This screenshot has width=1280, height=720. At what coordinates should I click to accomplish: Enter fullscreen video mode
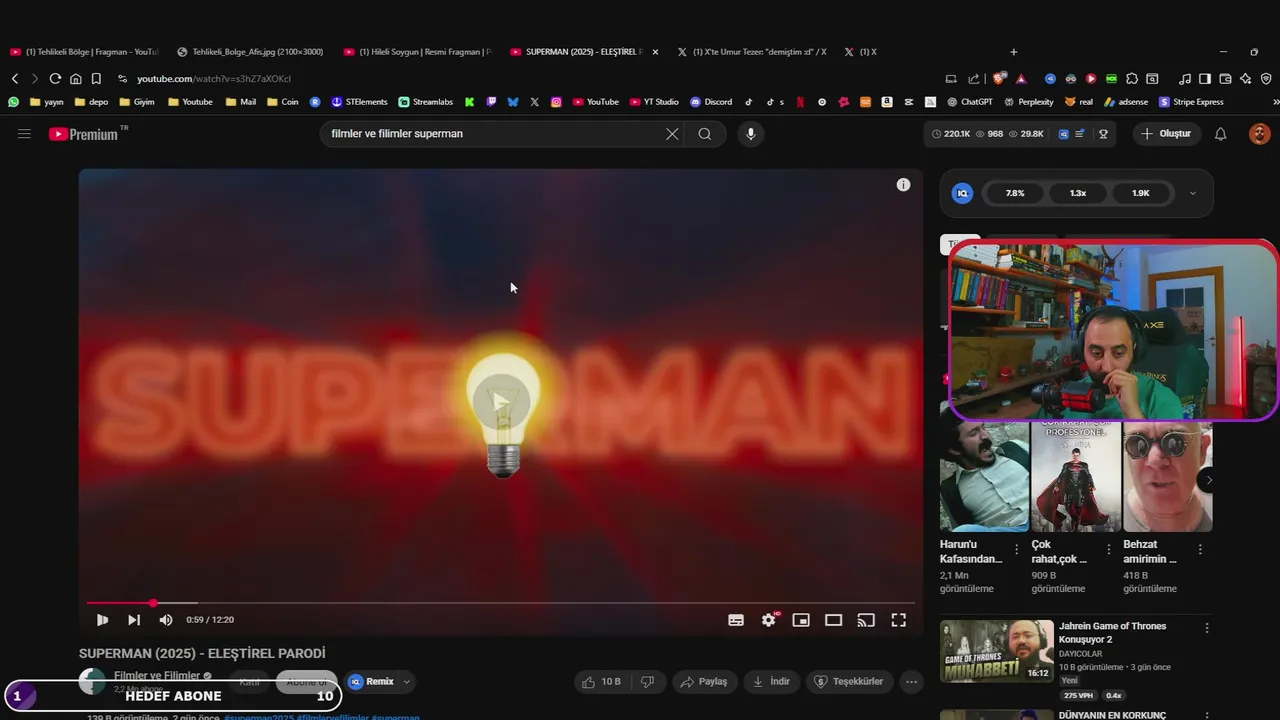(899, 620)
